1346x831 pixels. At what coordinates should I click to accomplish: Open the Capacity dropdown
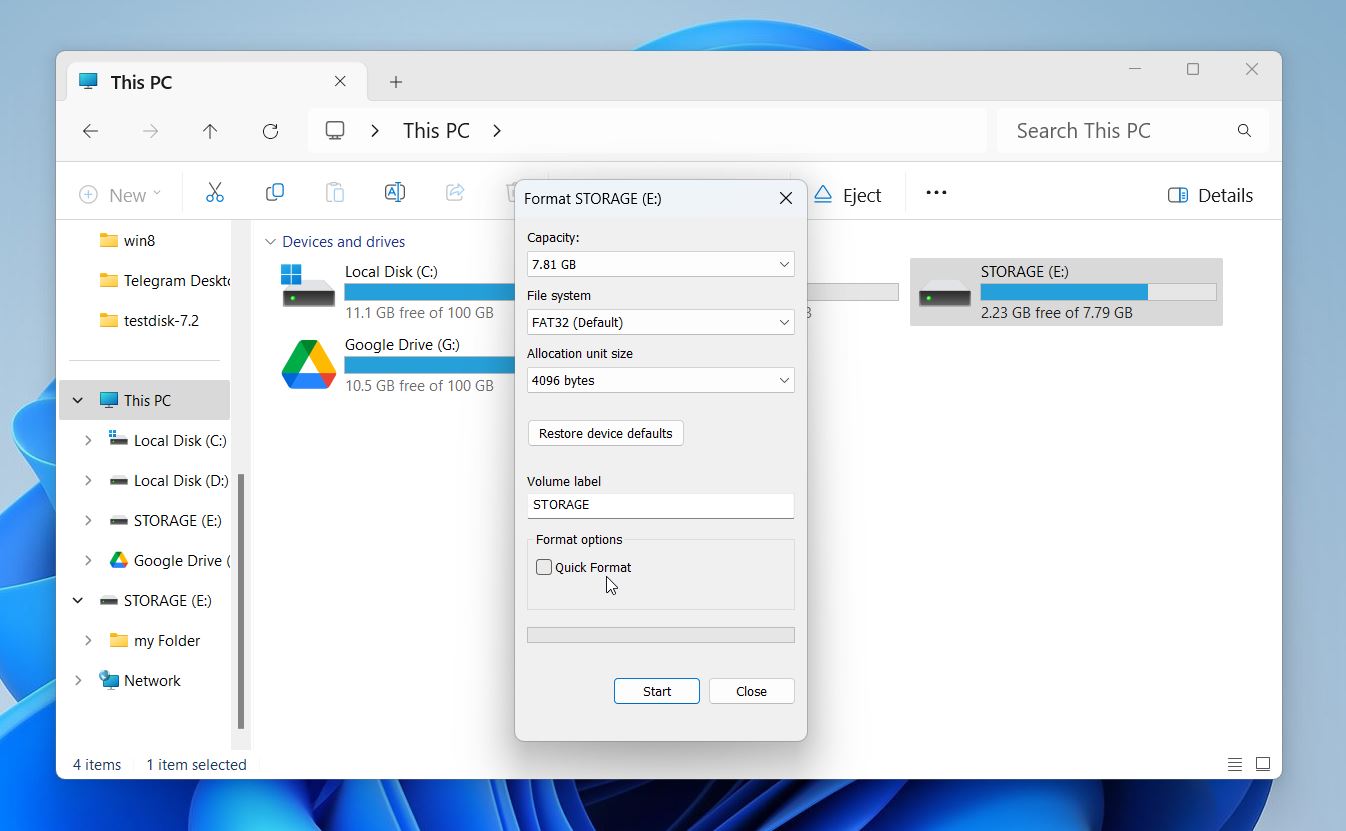point(661,264)
